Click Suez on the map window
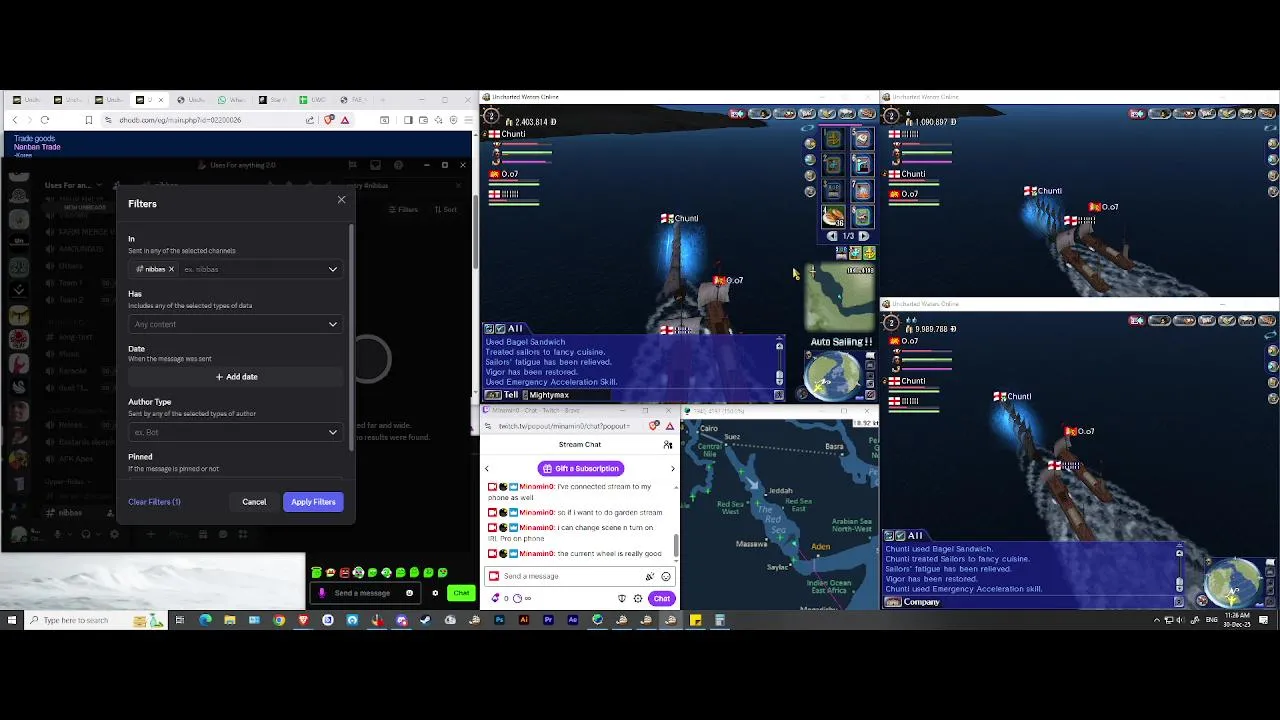The height and width of the screenshot is (720, 1280). pos(733,437)
